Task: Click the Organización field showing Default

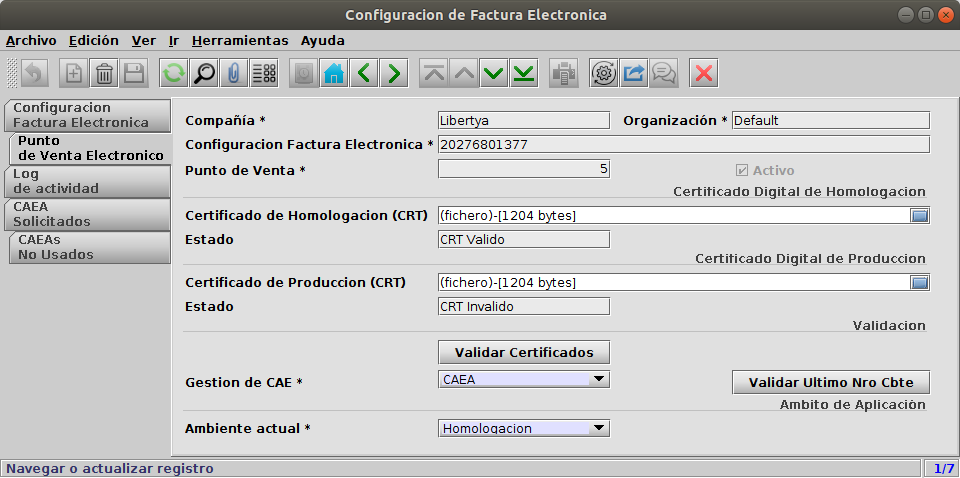Action: point(831,121)
